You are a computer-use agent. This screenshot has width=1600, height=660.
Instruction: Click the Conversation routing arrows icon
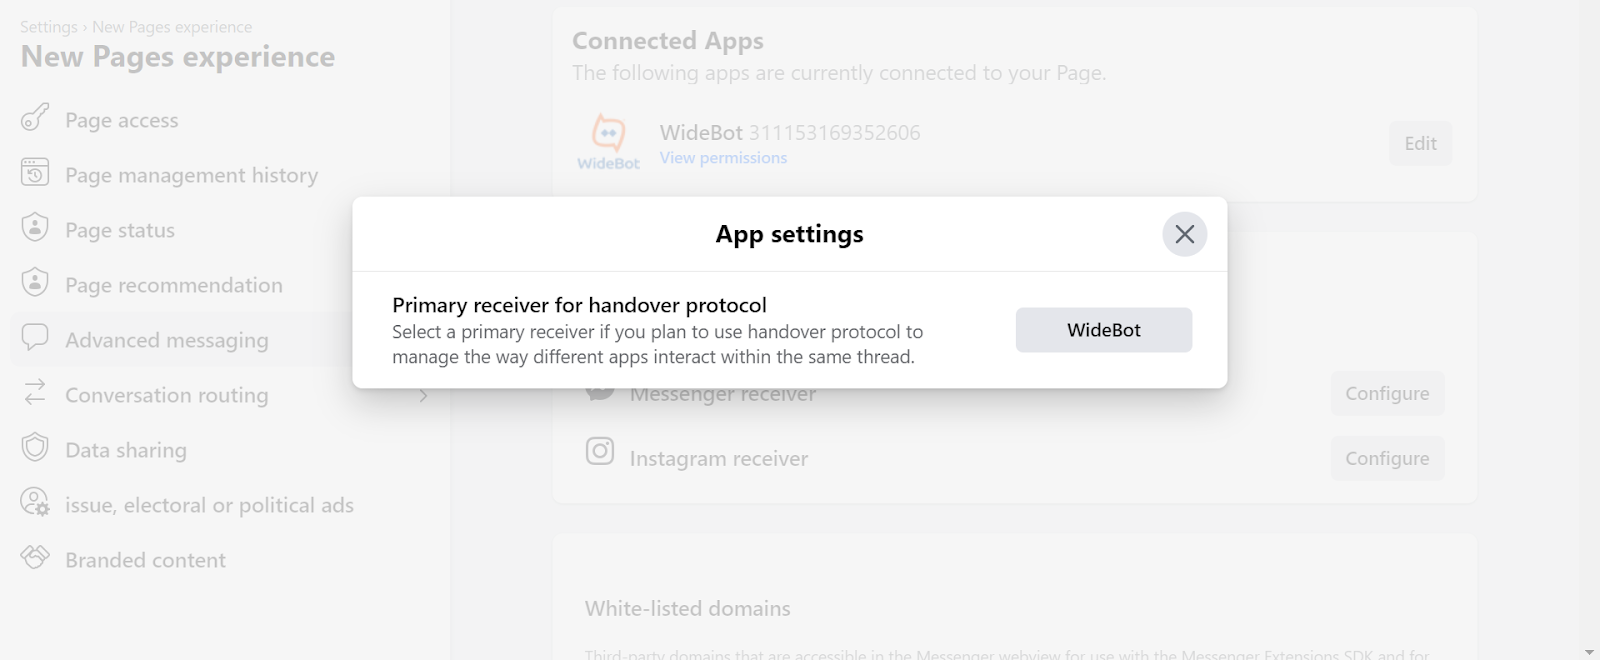point(35,393)
